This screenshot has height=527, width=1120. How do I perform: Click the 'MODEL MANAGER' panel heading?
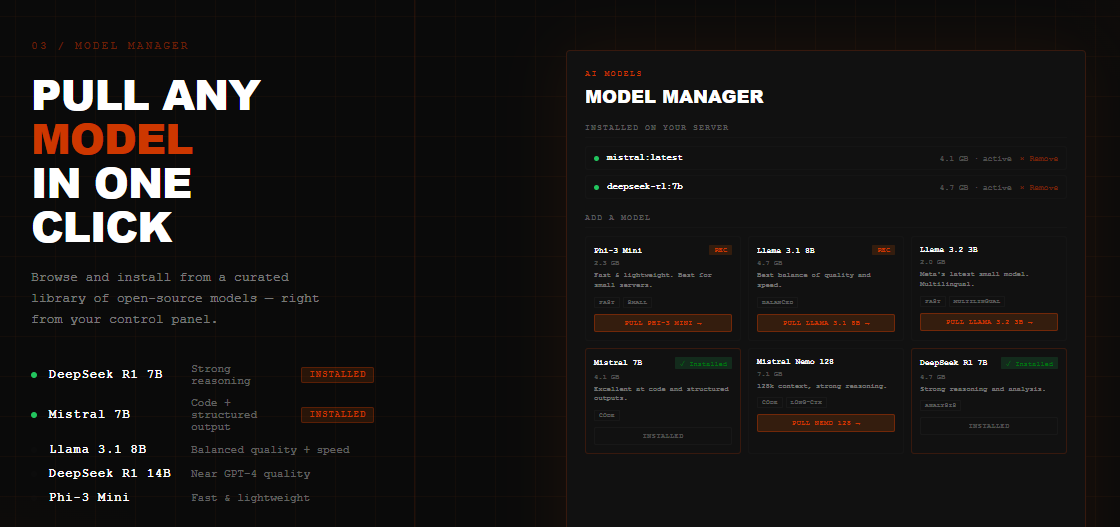point(674,97)
